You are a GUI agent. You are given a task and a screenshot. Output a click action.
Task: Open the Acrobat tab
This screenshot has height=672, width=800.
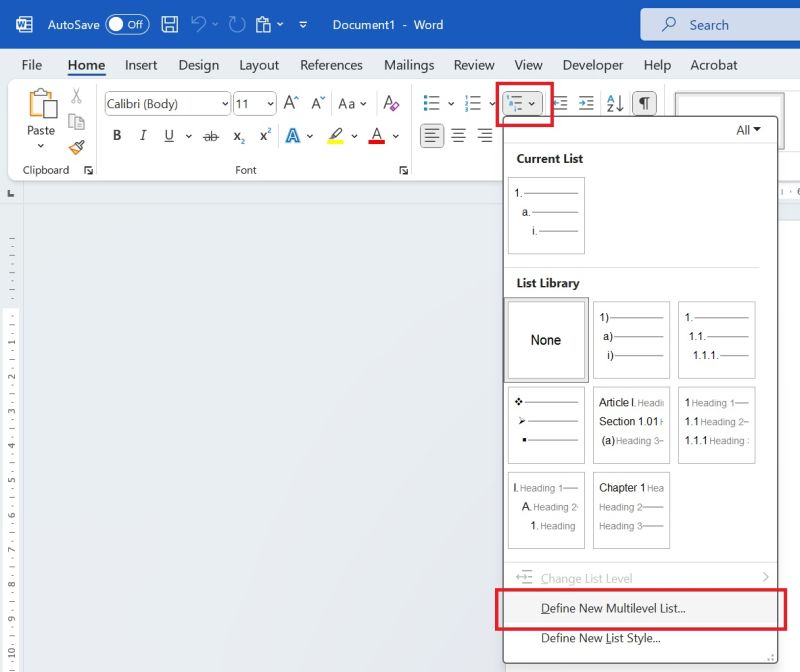[x=713, y=65]
